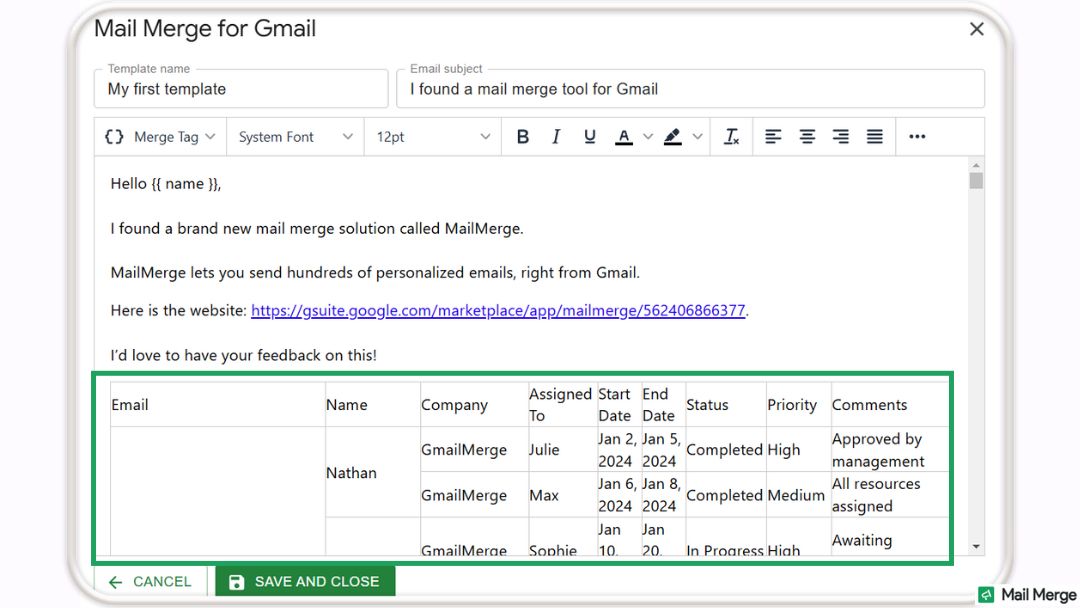The width and height of the screenshot is (1080, 608).
Task: Click High priority in Julie's row
Action: (x=798, y=450)
